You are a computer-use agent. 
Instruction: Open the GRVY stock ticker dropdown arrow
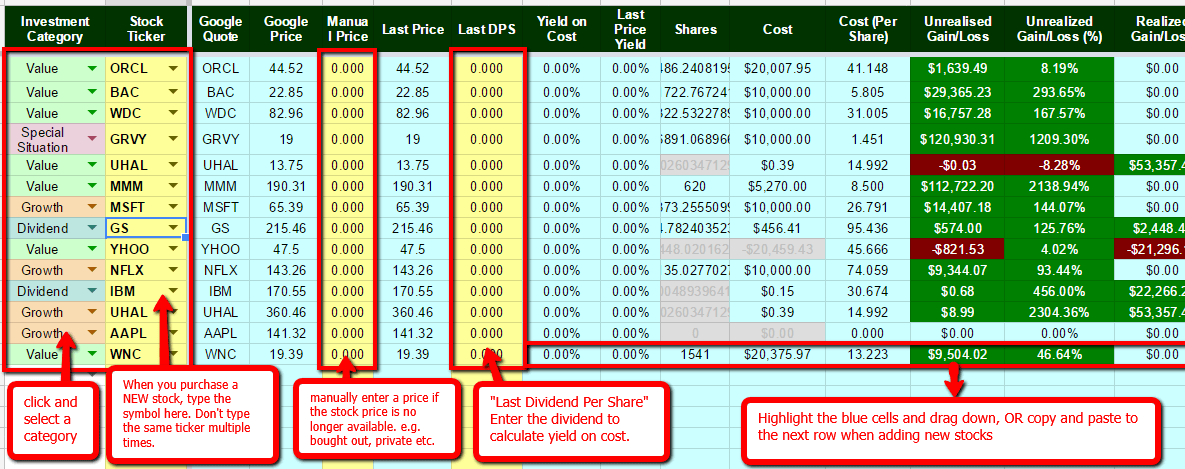(174, 139)
